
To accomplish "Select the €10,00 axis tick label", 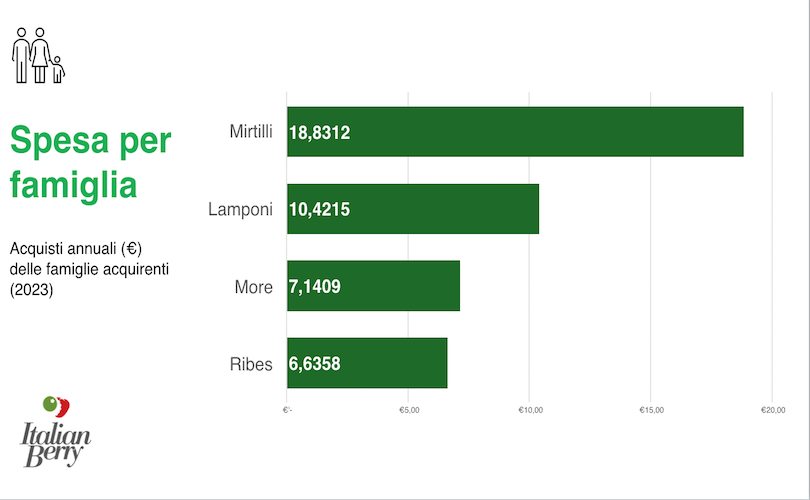I will click(x=530, y=409).
